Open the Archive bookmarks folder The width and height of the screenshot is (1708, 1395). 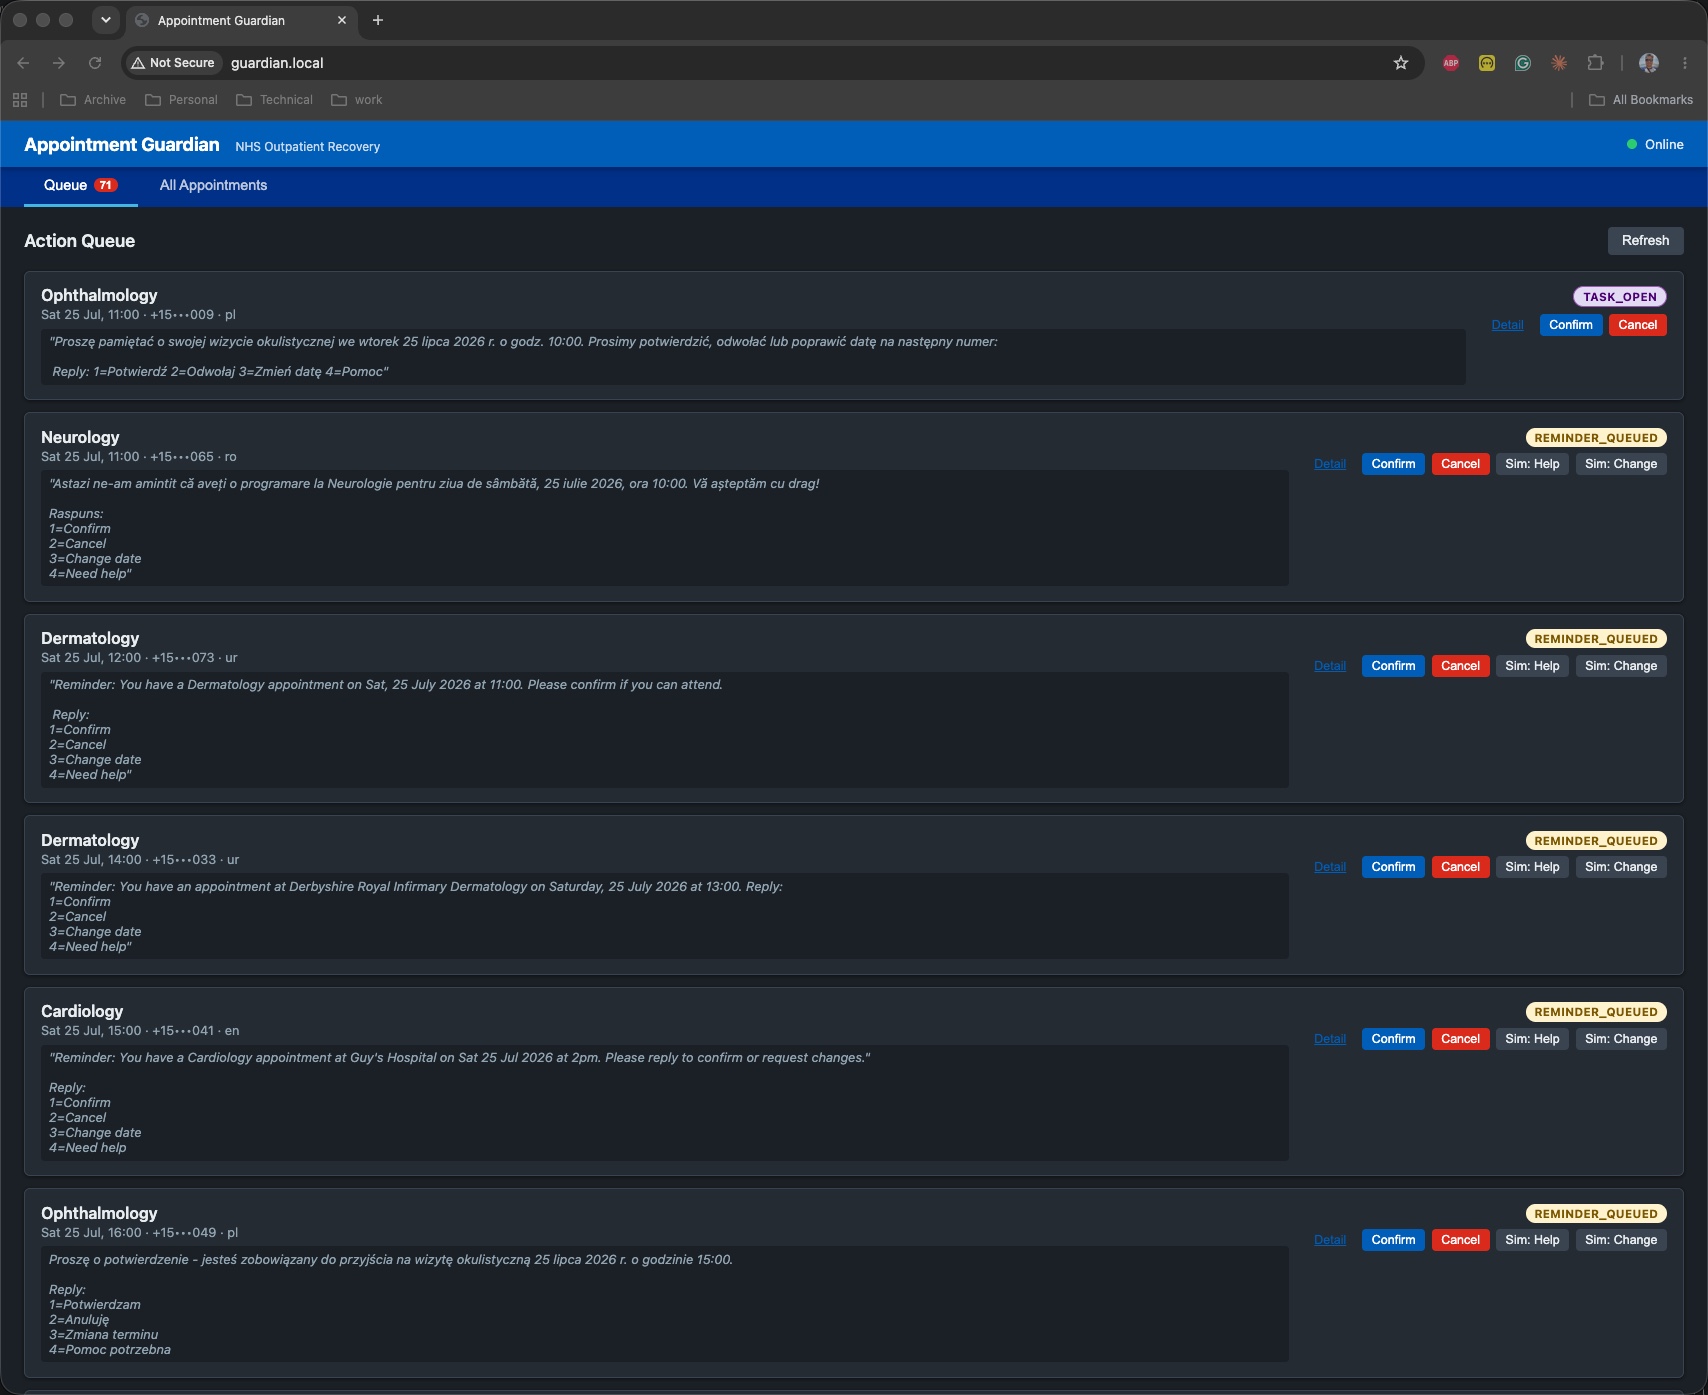pos(93,100)
